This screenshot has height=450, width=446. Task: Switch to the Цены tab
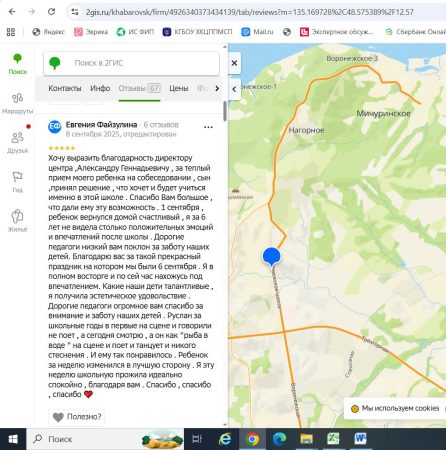coord(179,88)
